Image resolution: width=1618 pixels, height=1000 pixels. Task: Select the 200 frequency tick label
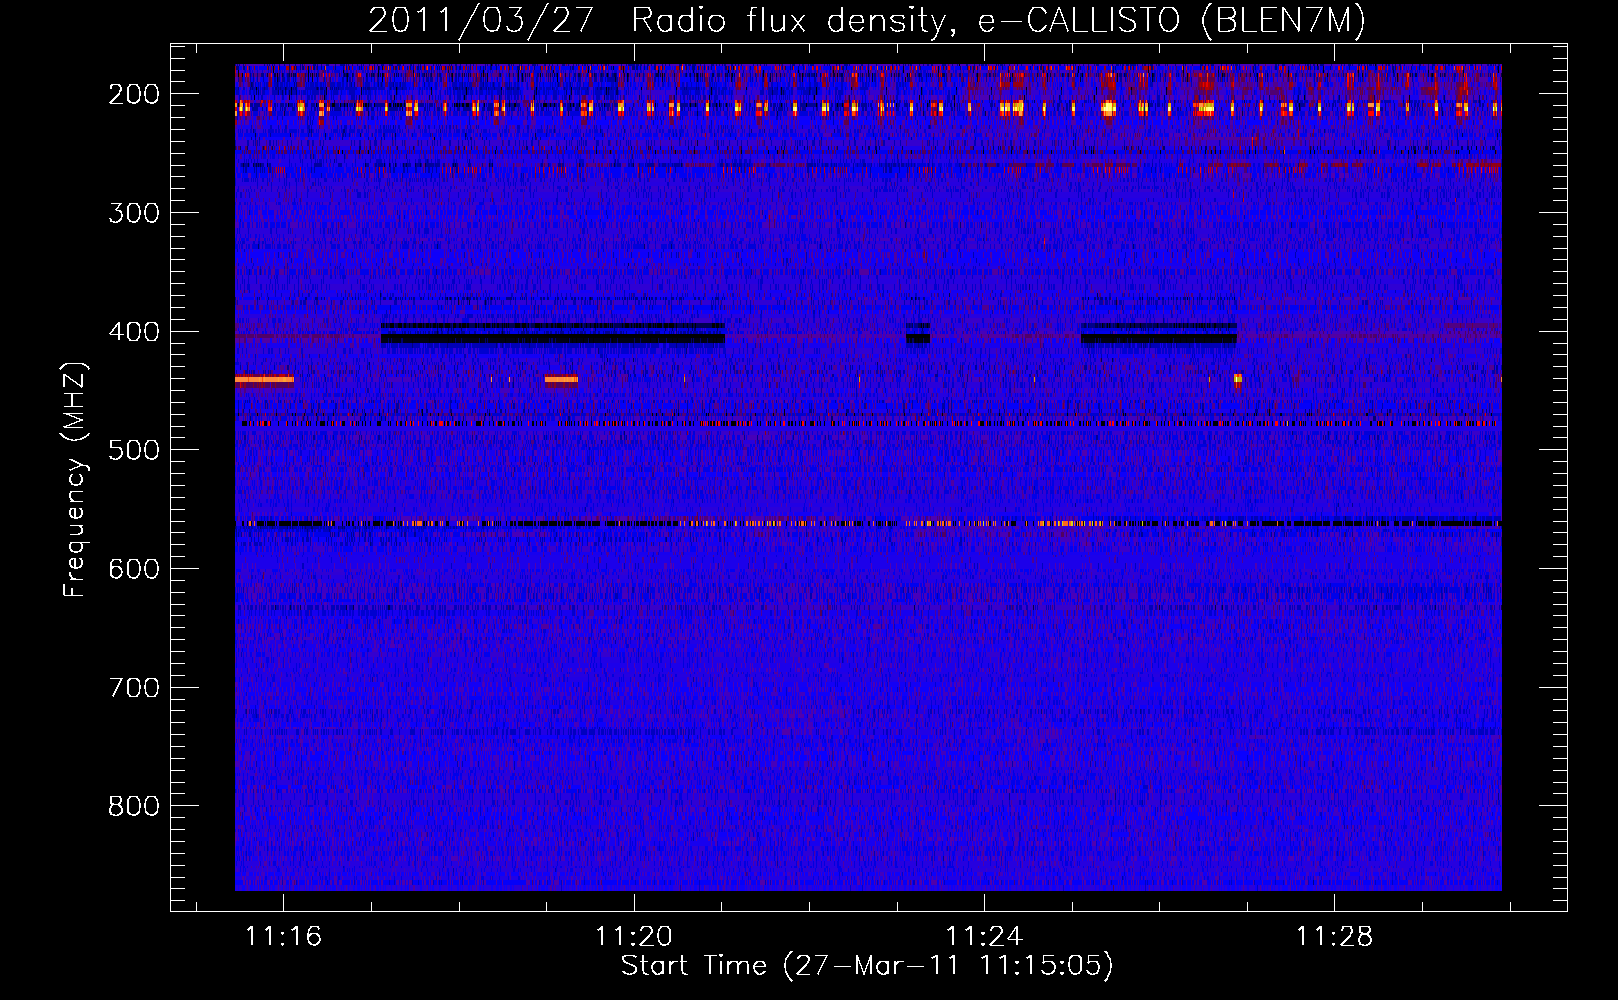coord(134,94)
